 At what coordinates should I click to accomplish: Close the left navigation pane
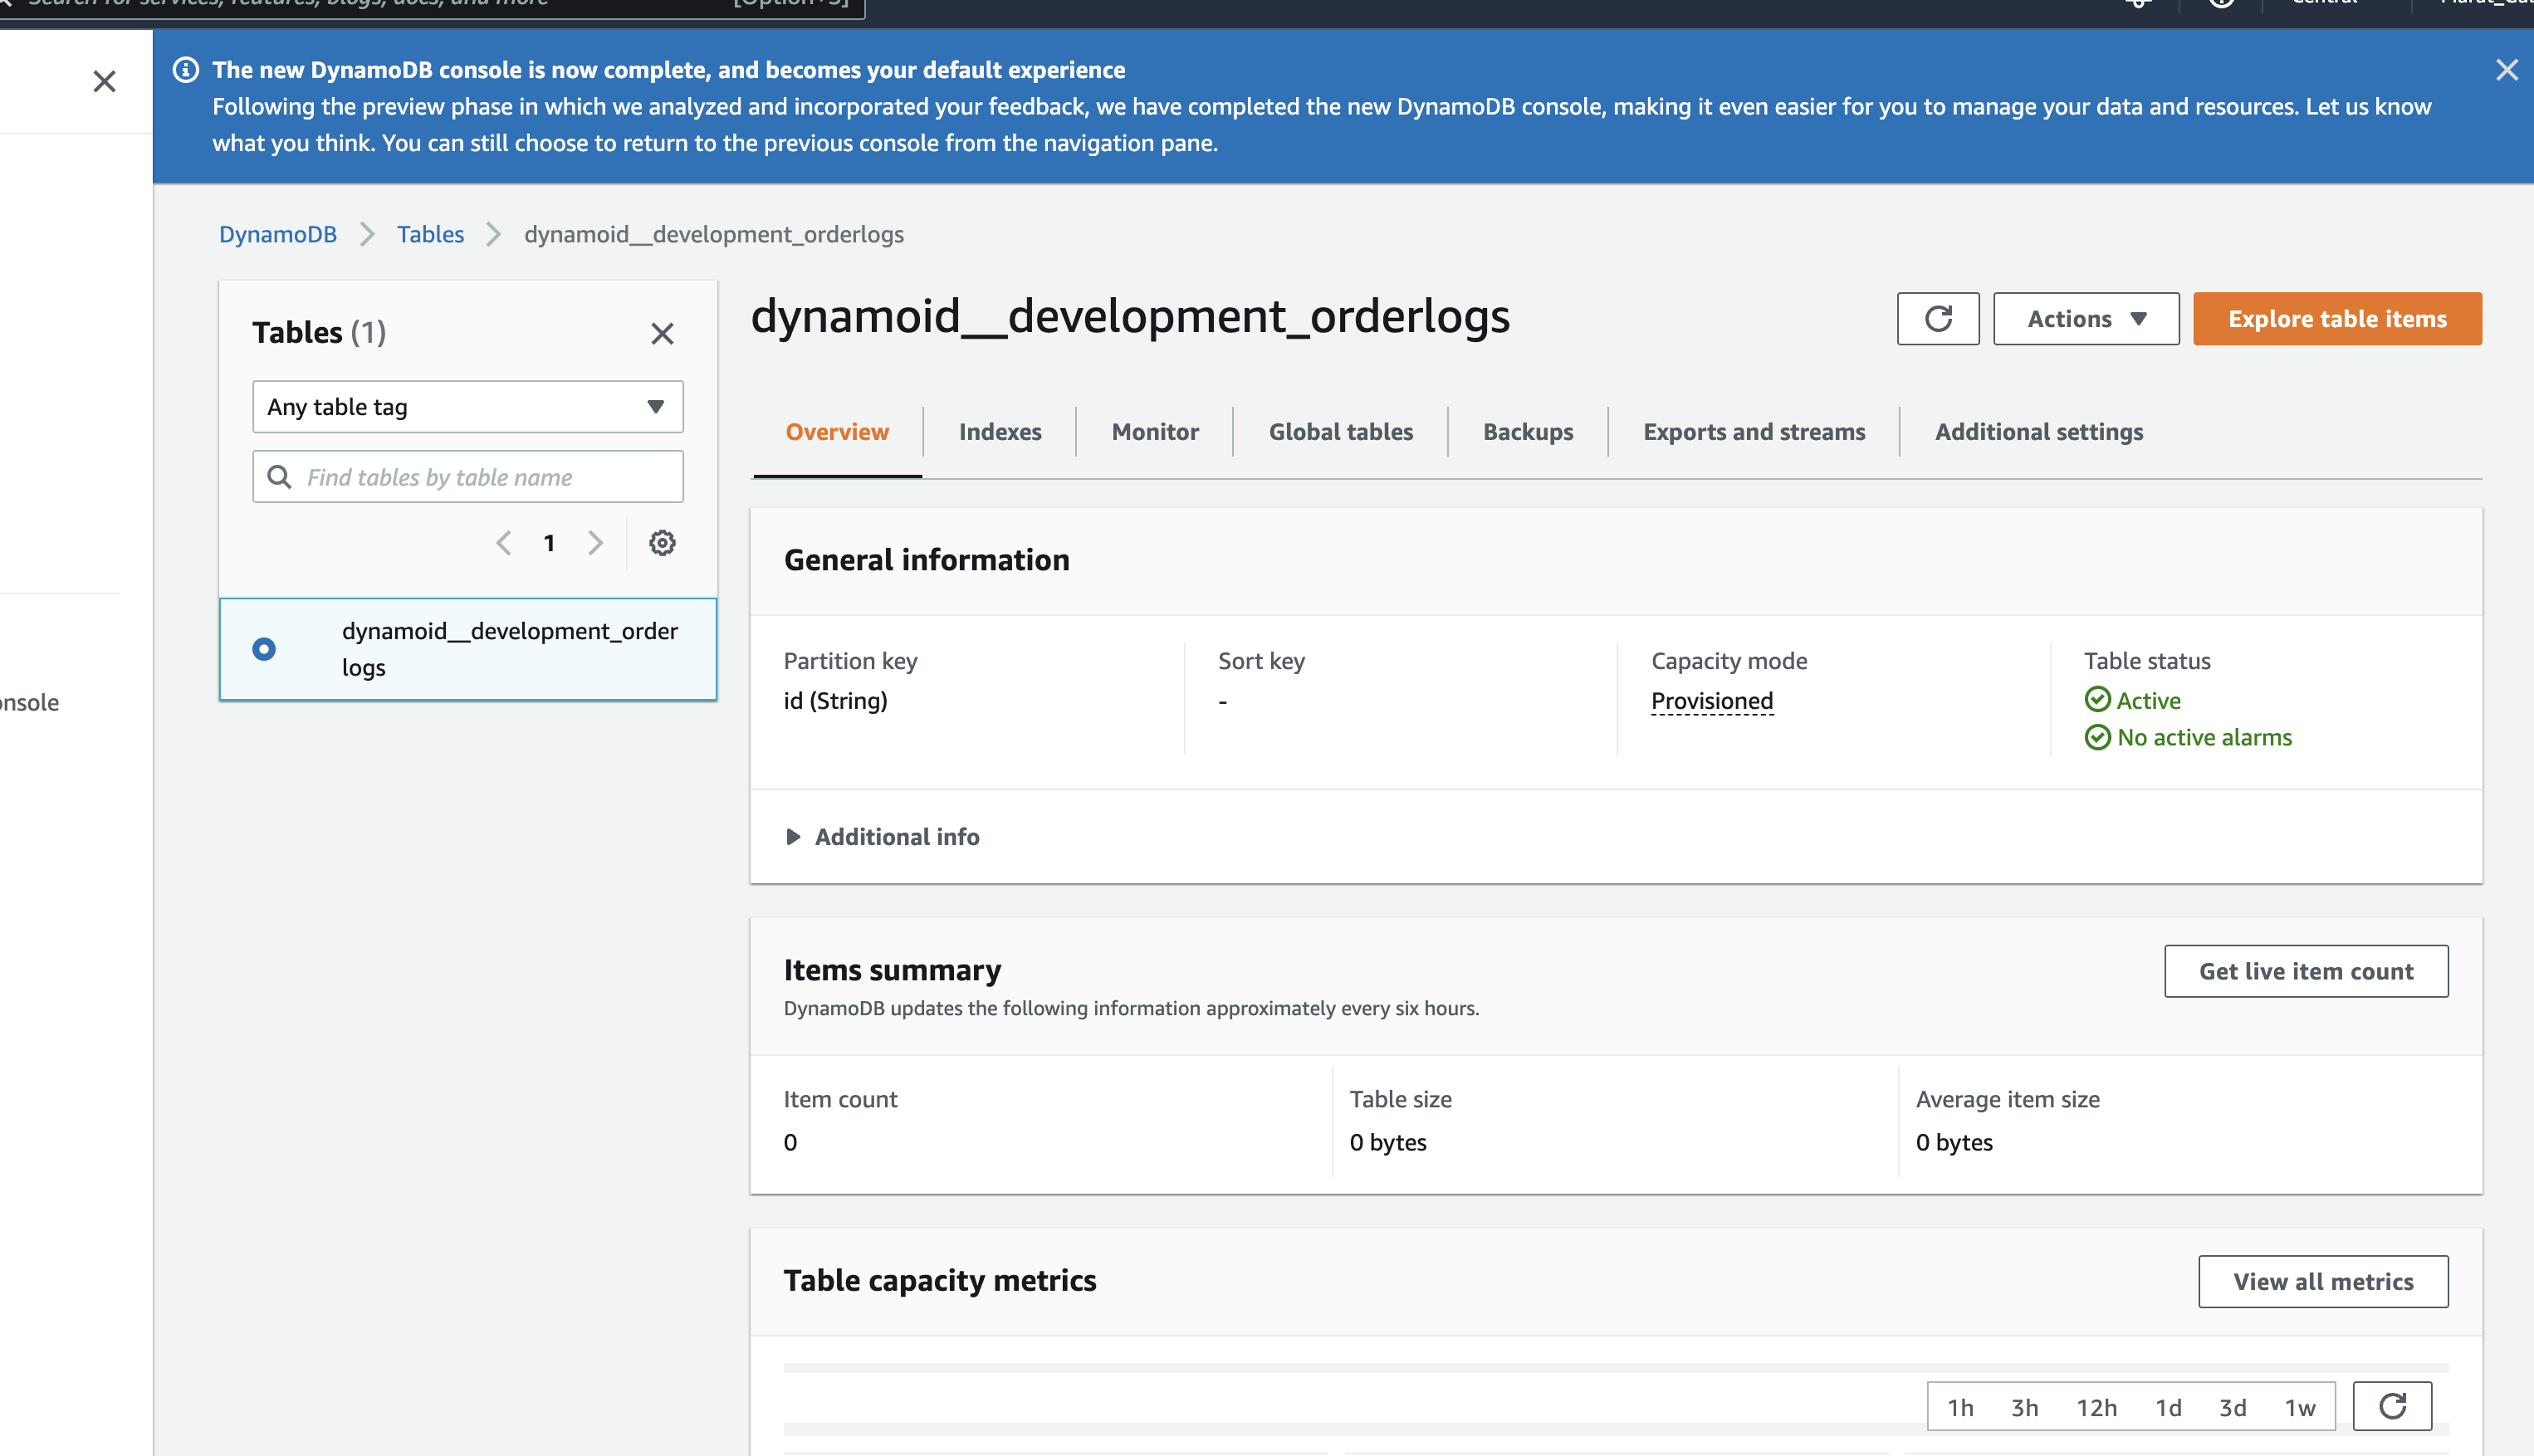tap(104, 81)
